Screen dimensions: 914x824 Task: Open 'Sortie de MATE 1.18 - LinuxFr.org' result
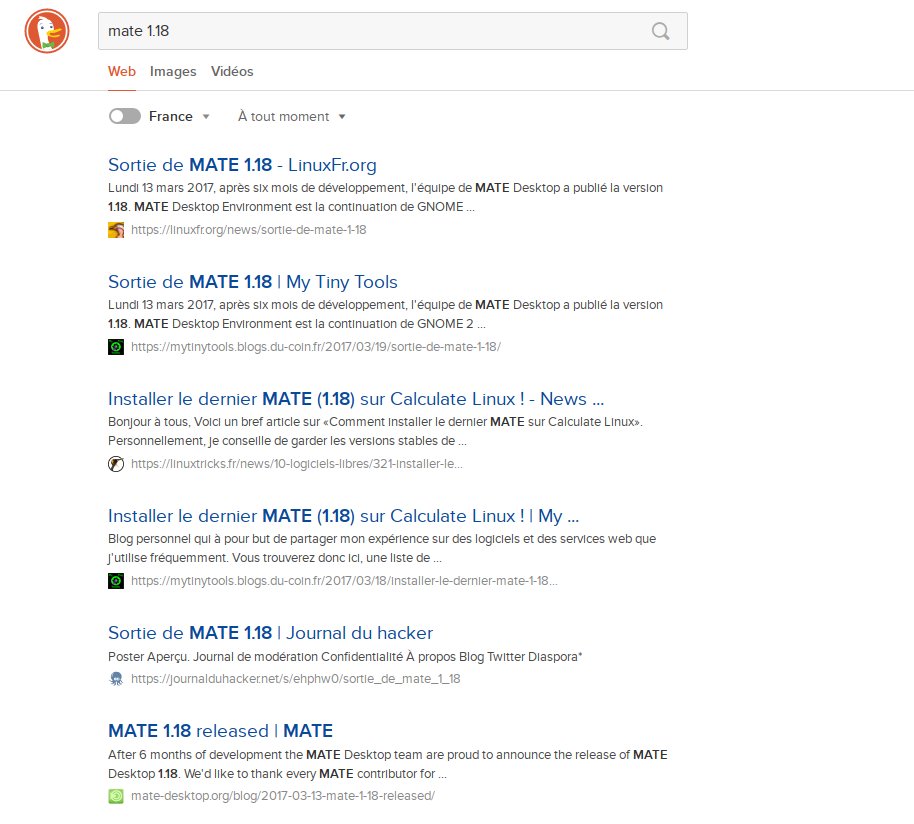[x=242, y=165]
